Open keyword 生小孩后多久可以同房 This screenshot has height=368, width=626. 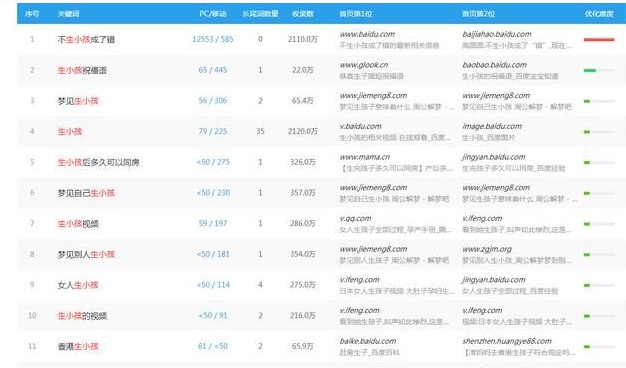tap(98, 162)
